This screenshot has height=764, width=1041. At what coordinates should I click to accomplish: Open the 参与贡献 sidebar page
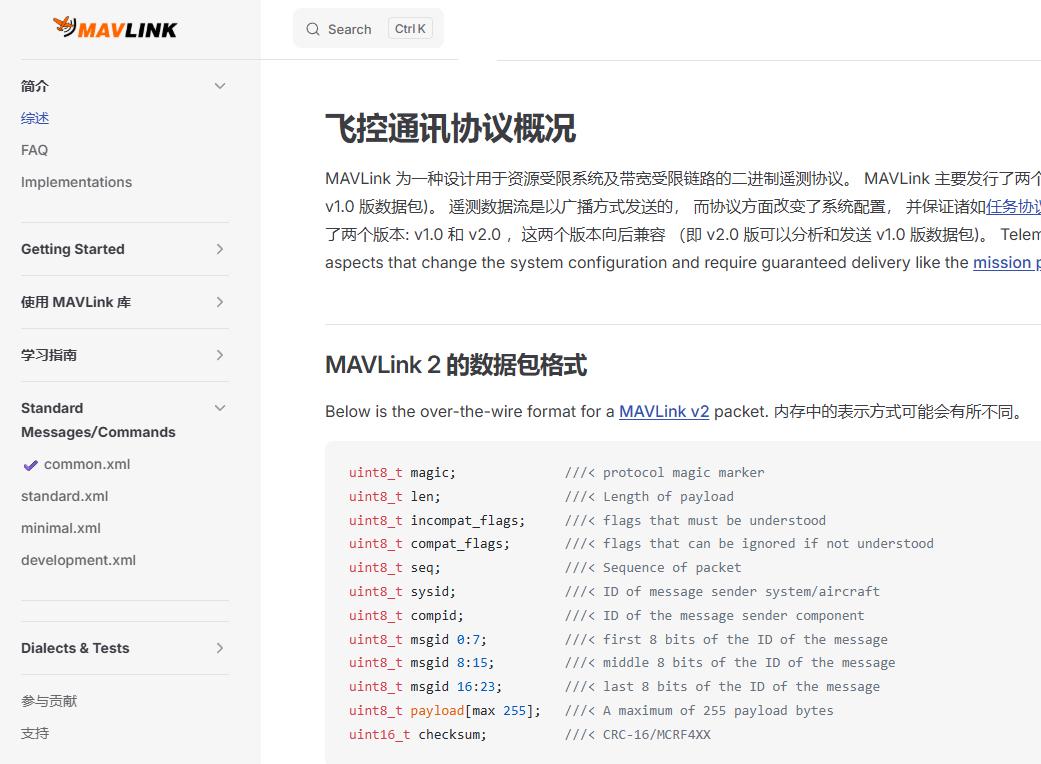(49, 701)
